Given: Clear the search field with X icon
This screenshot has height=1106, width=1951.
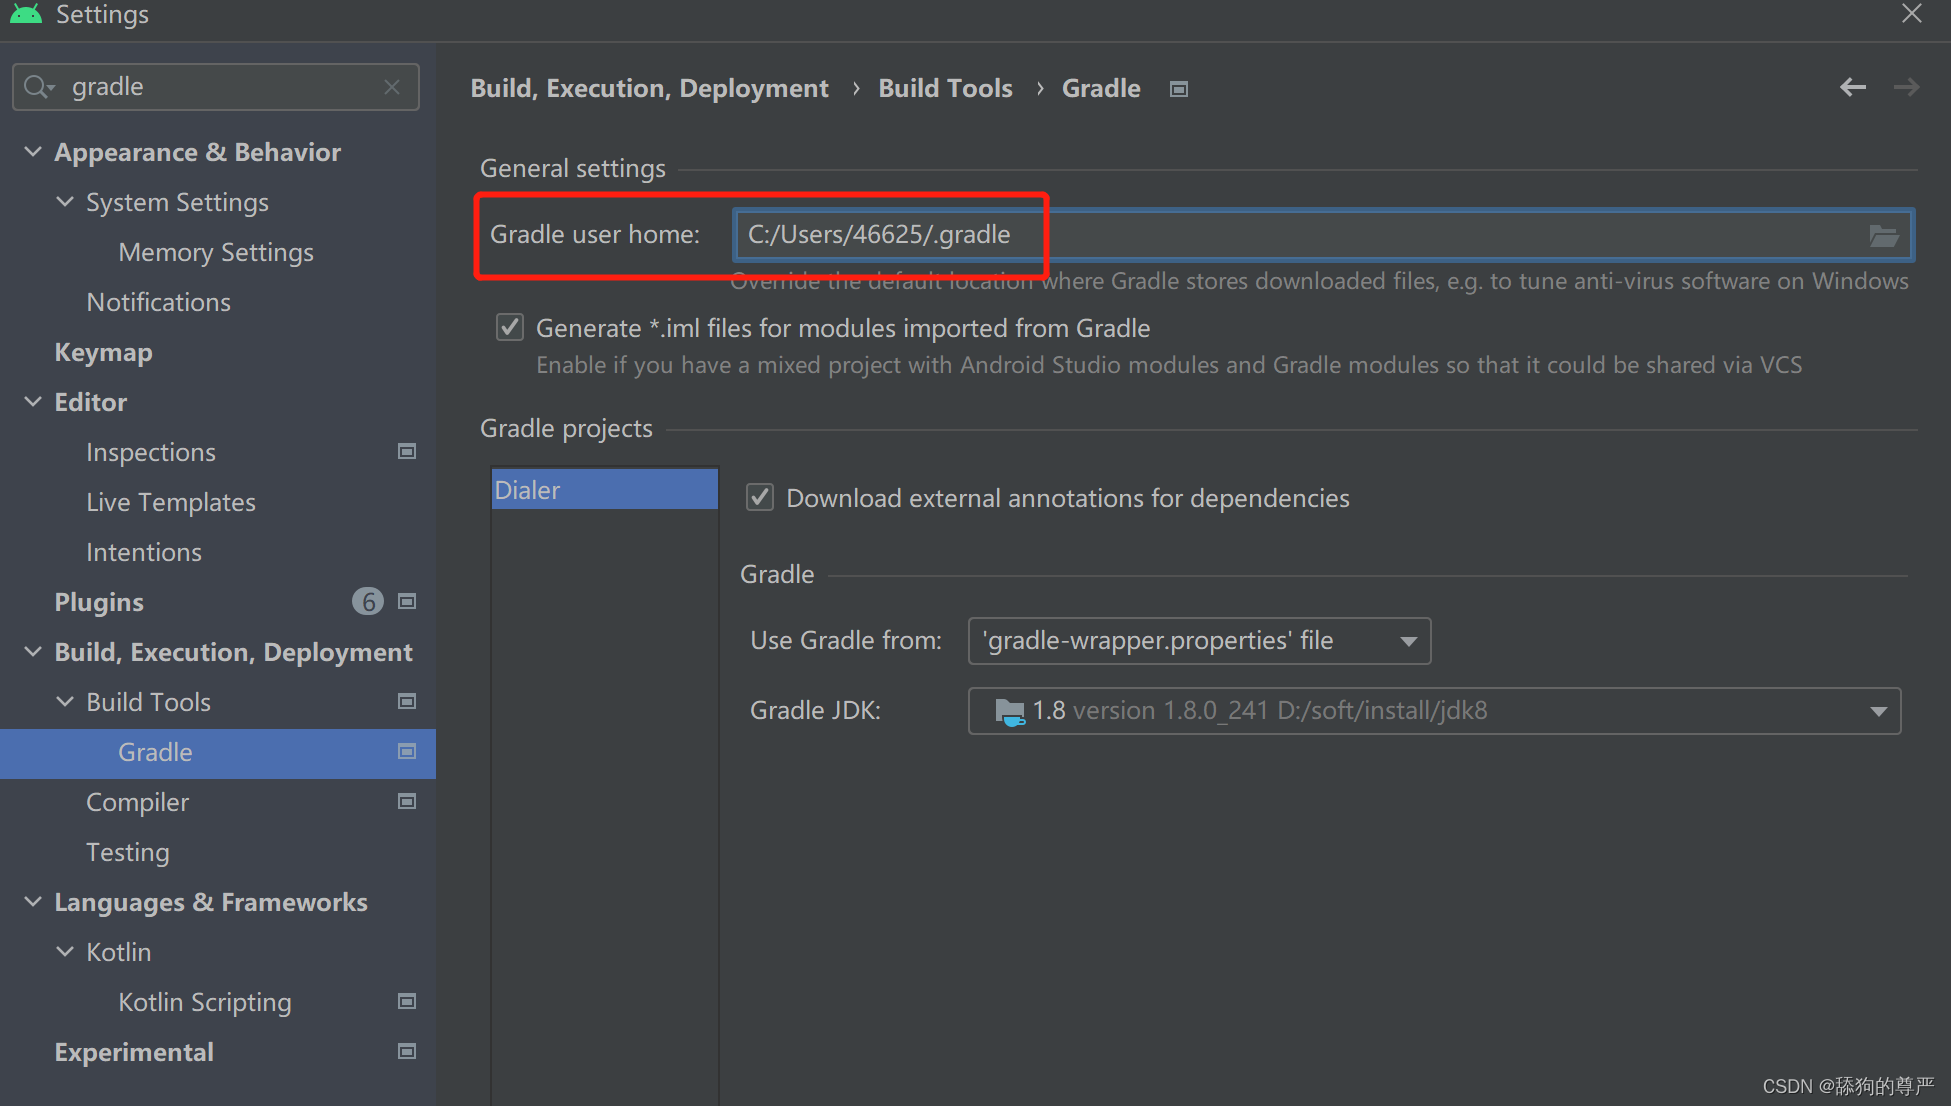Looking at the screenshot, I should click(392, 88).
